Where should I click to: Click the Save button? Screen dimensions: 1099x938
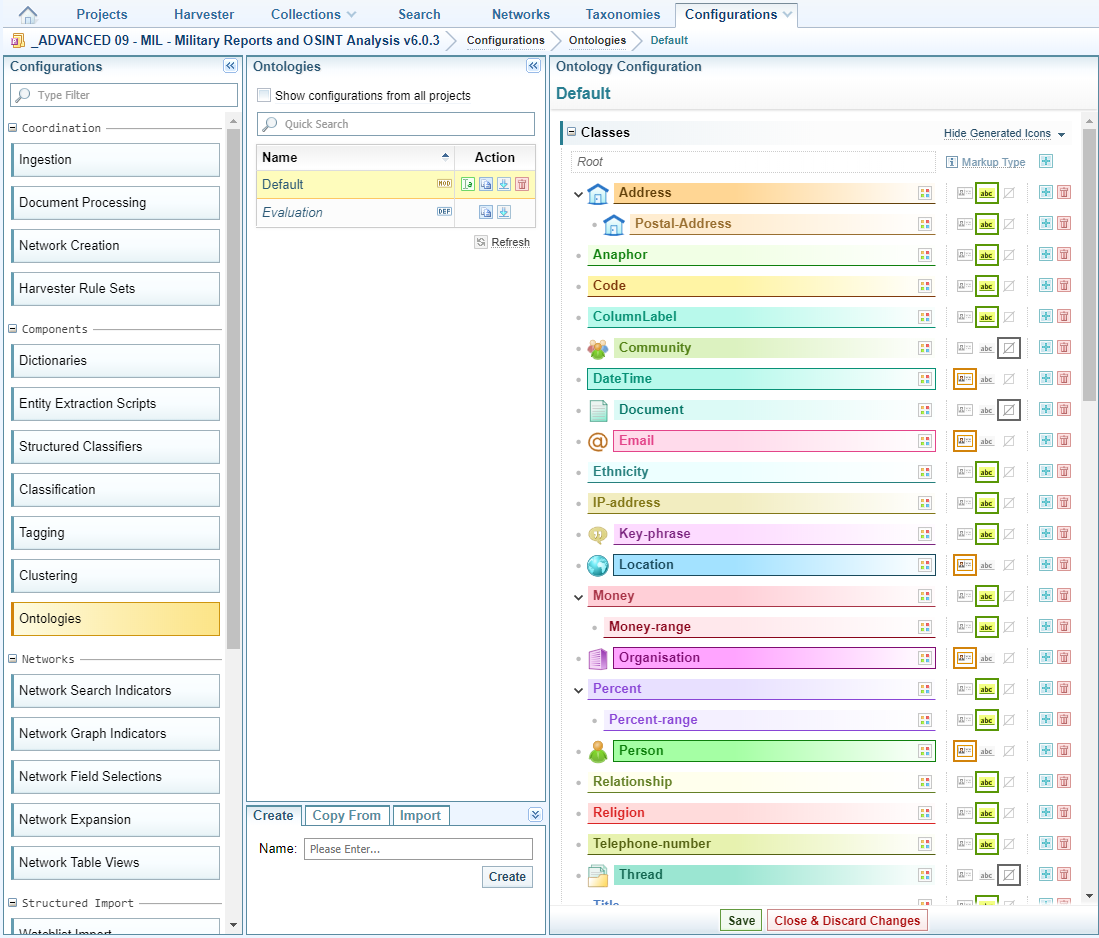tap(741, 920)
